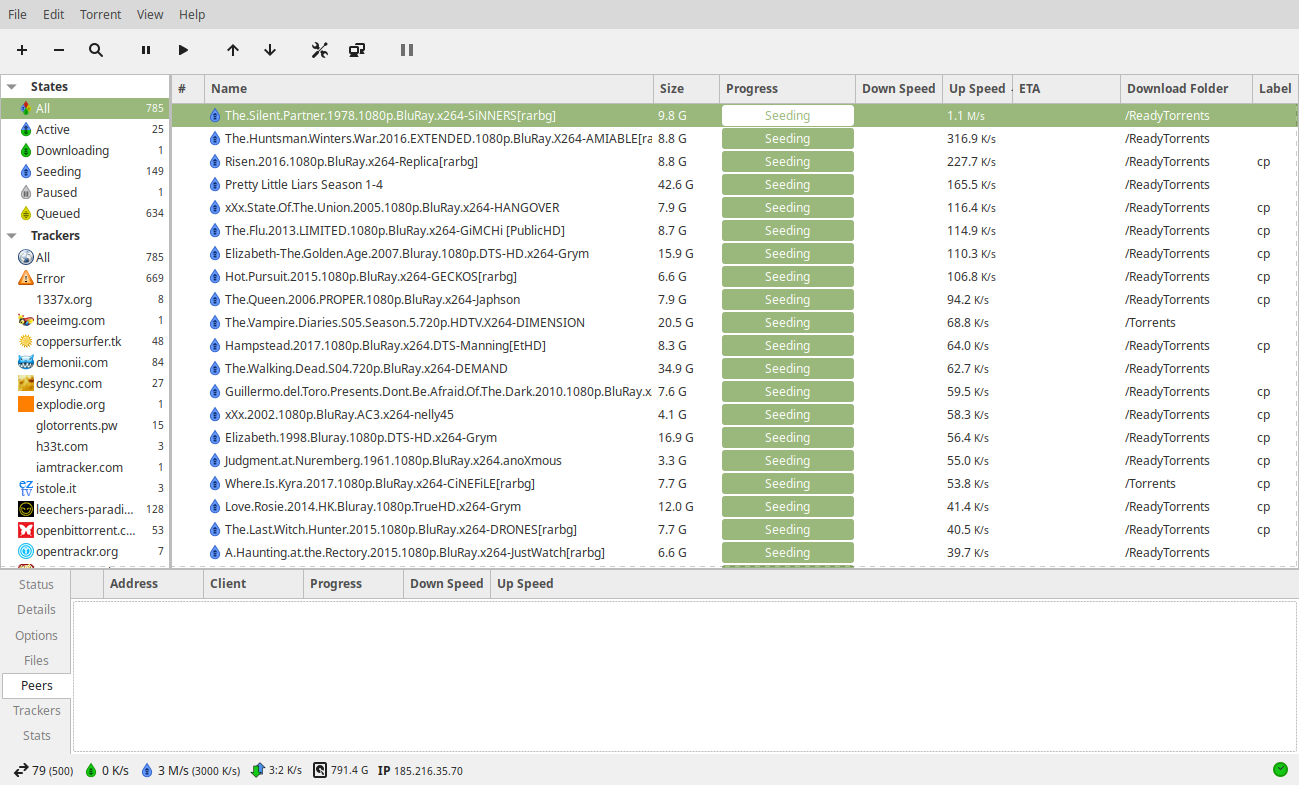Switch to the Files tab
The height and width of the screenshot is (785, 1299).
pyautogui.click(x=37, y=660)
